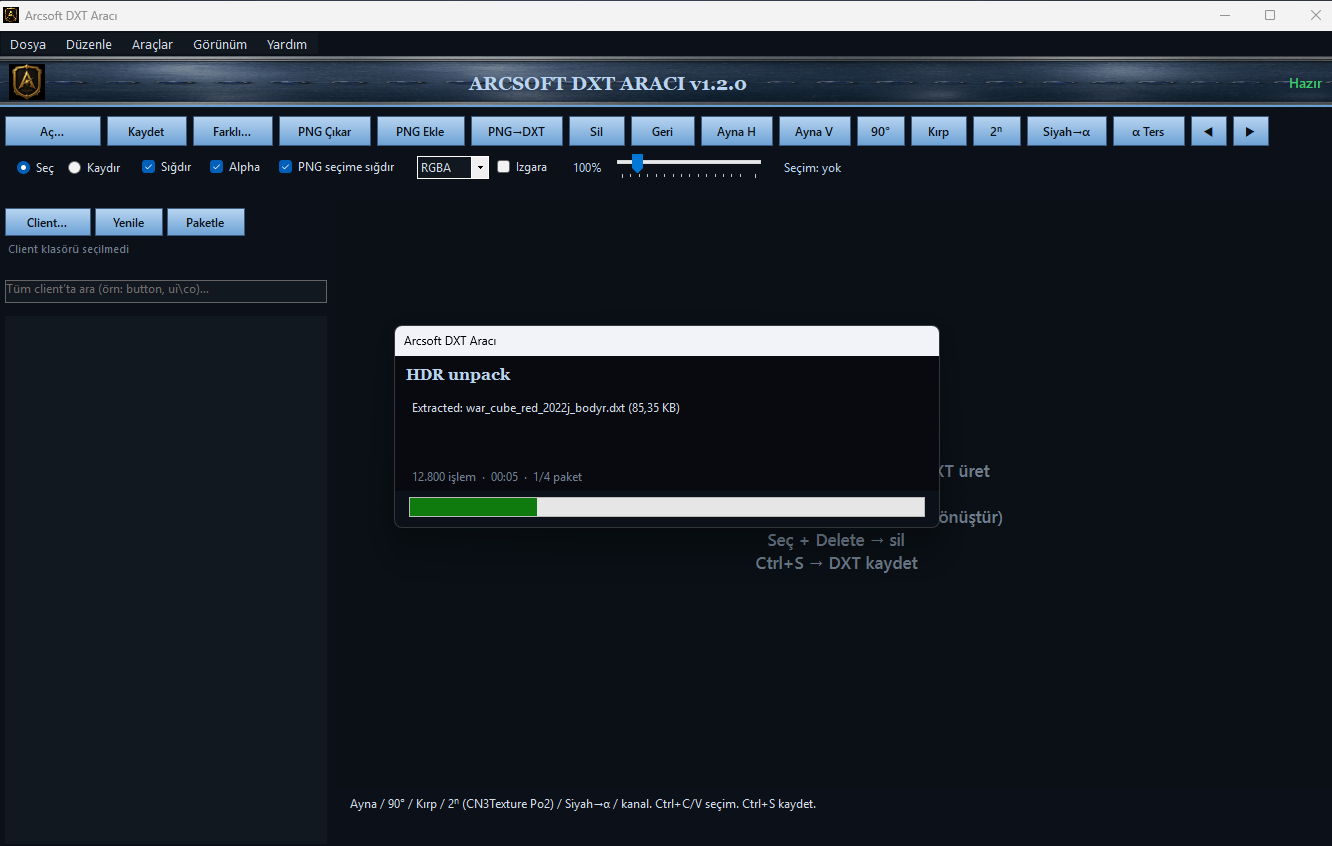Open the Yardım menu
This screenshot has width=1332, height=846.
point(287,44)
